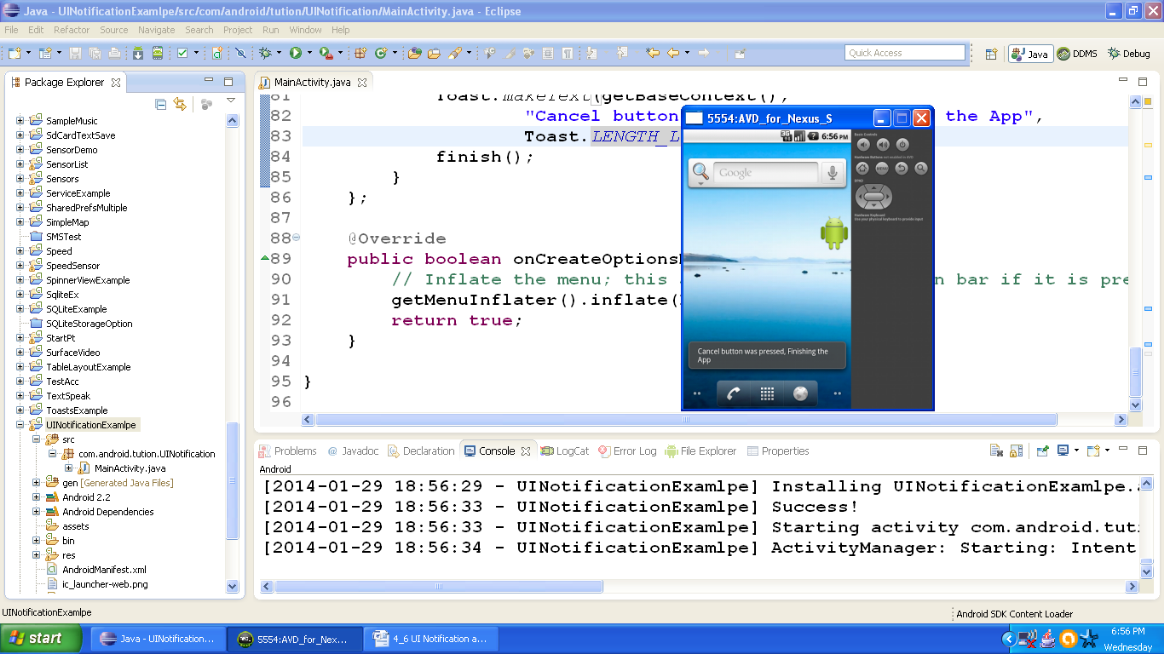Click the Java perspective button
The height and width of the screenshot is (654, 1164).
1030,53
